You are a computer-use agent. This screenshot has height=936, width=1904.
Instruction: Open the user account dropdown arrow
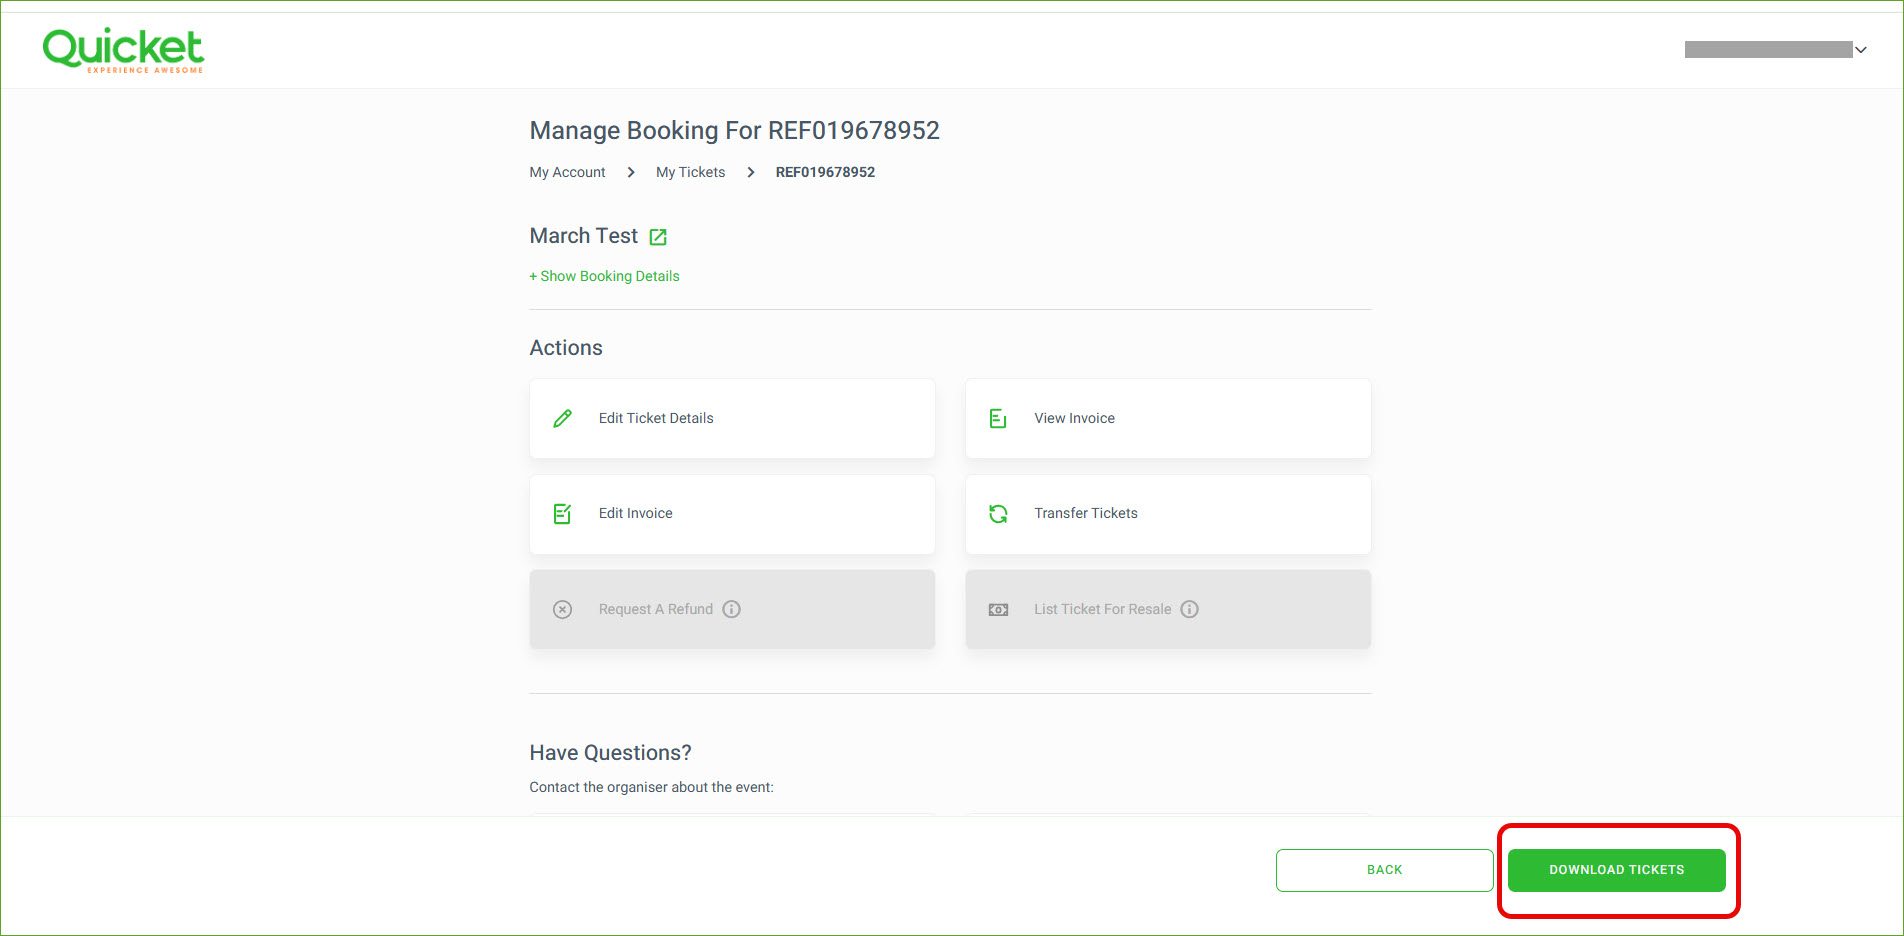pos(1861,50)
